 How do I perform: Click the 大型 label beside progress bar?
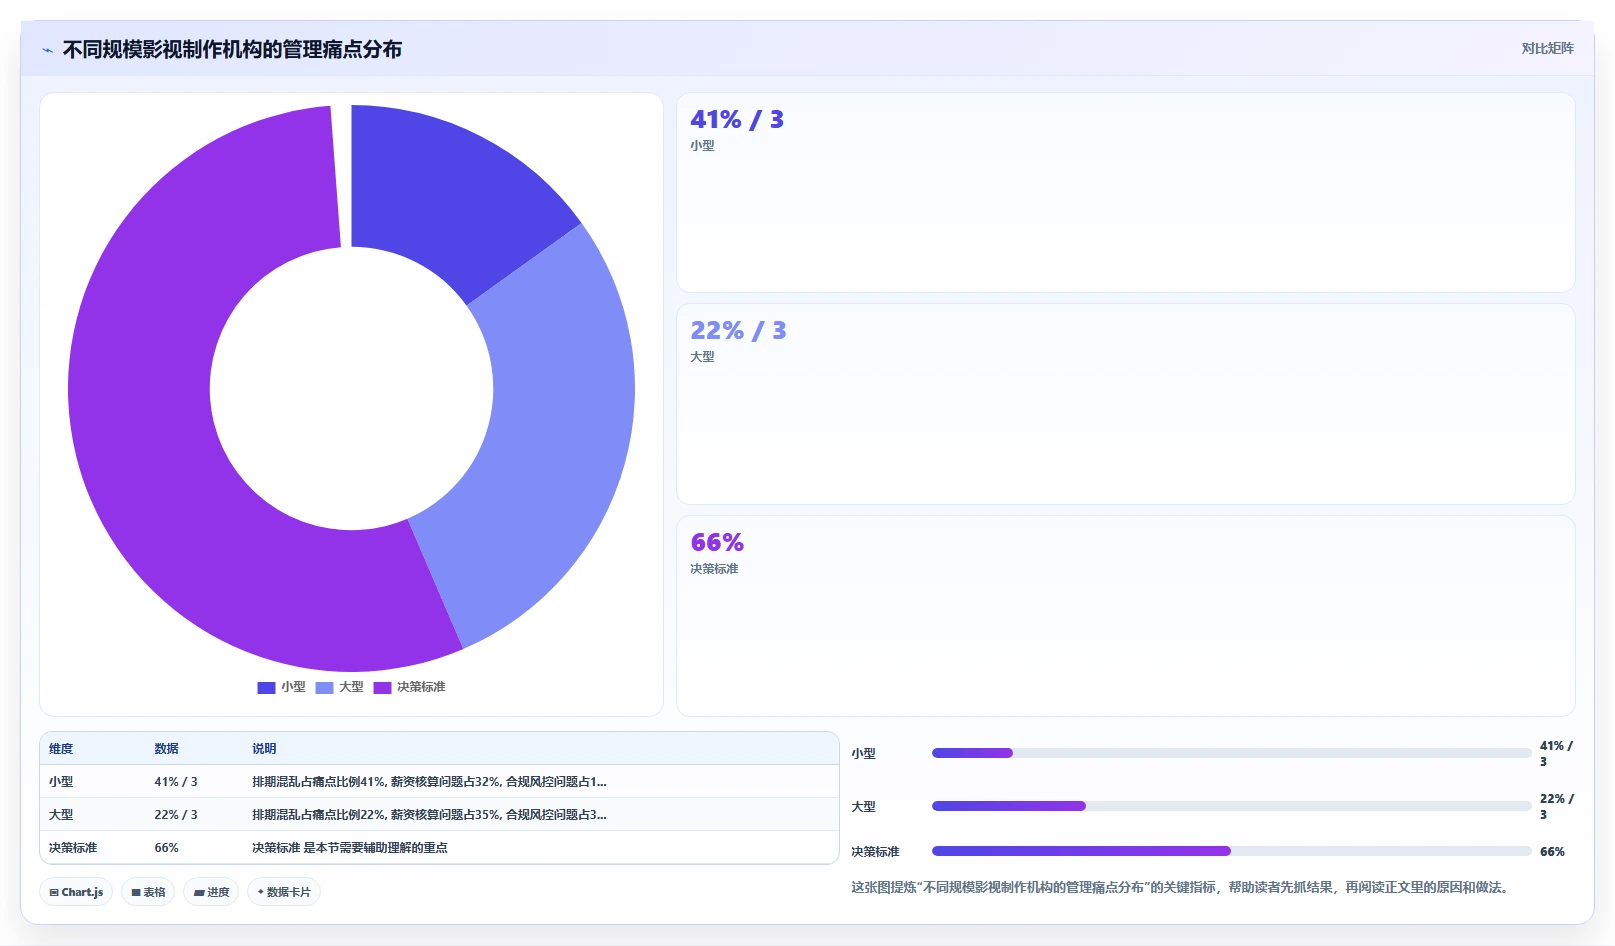pos(863,807)
